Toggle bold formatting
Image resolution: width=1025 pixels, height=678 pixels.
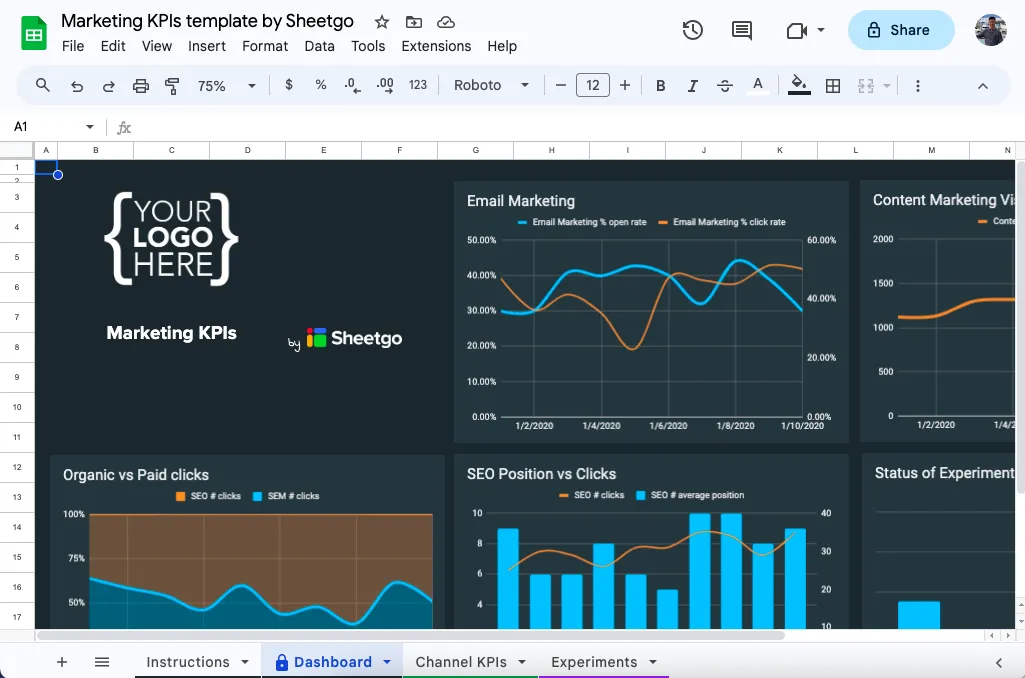(660, 86)
